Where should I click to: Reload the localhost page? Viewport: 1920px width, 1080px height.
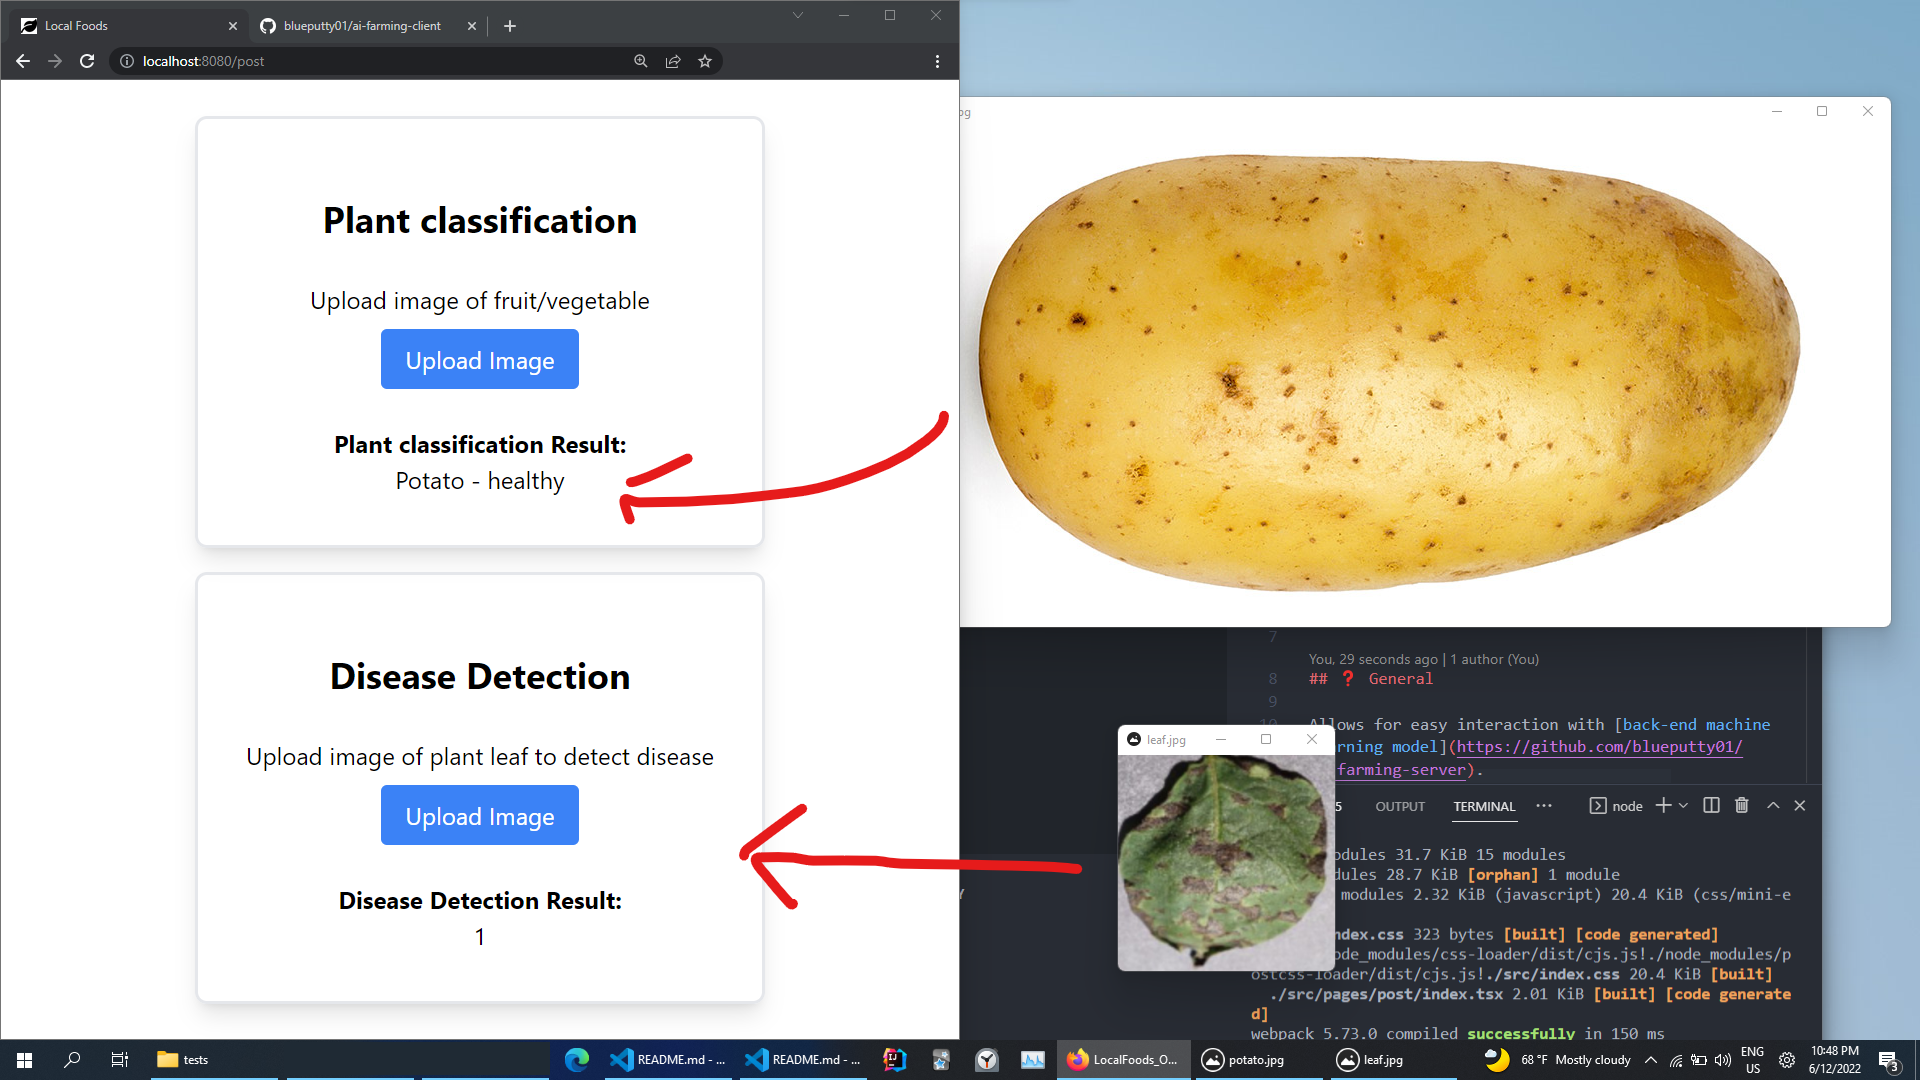pos(87,61)
